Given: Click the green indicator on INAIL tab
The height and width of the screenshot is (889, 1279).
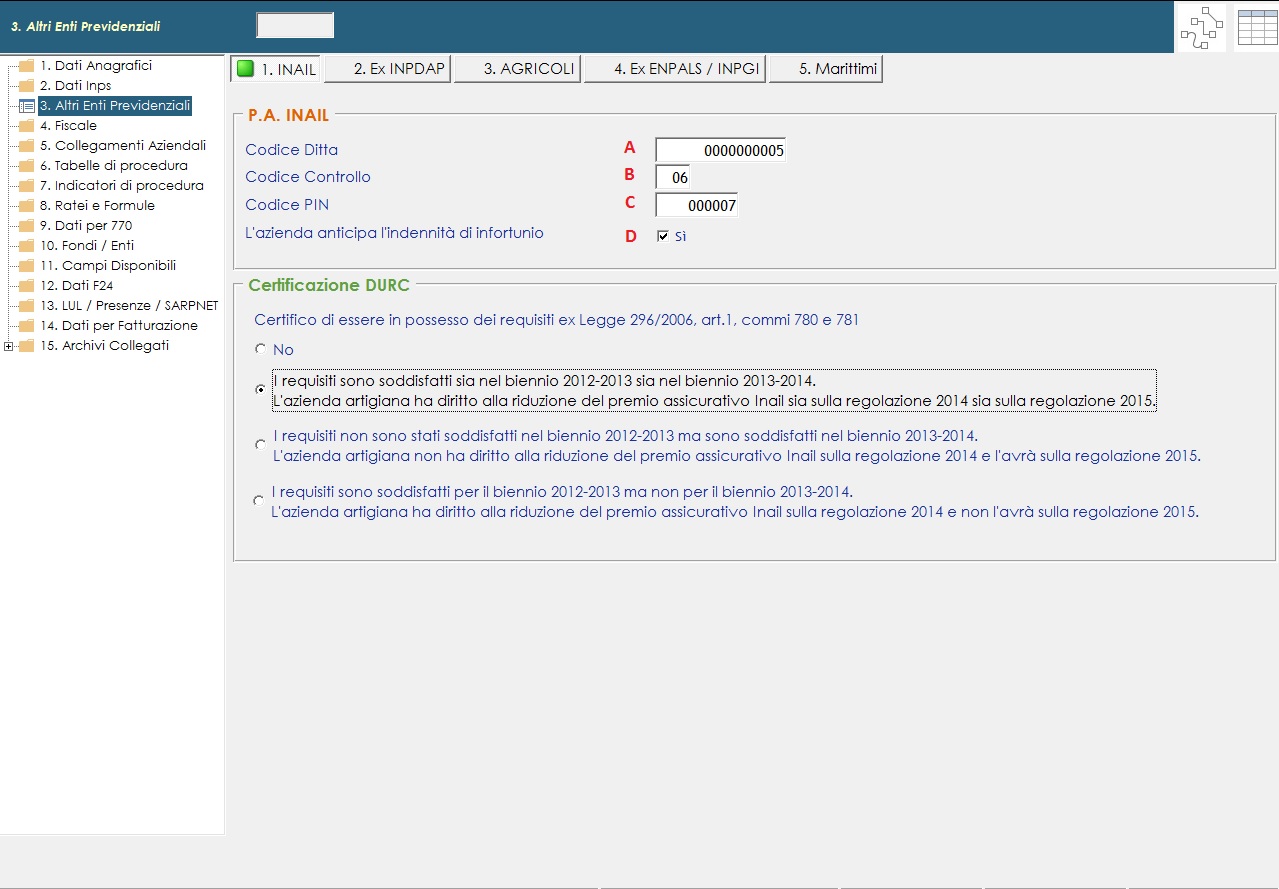Looking at the screenshot, I should 245,69.
